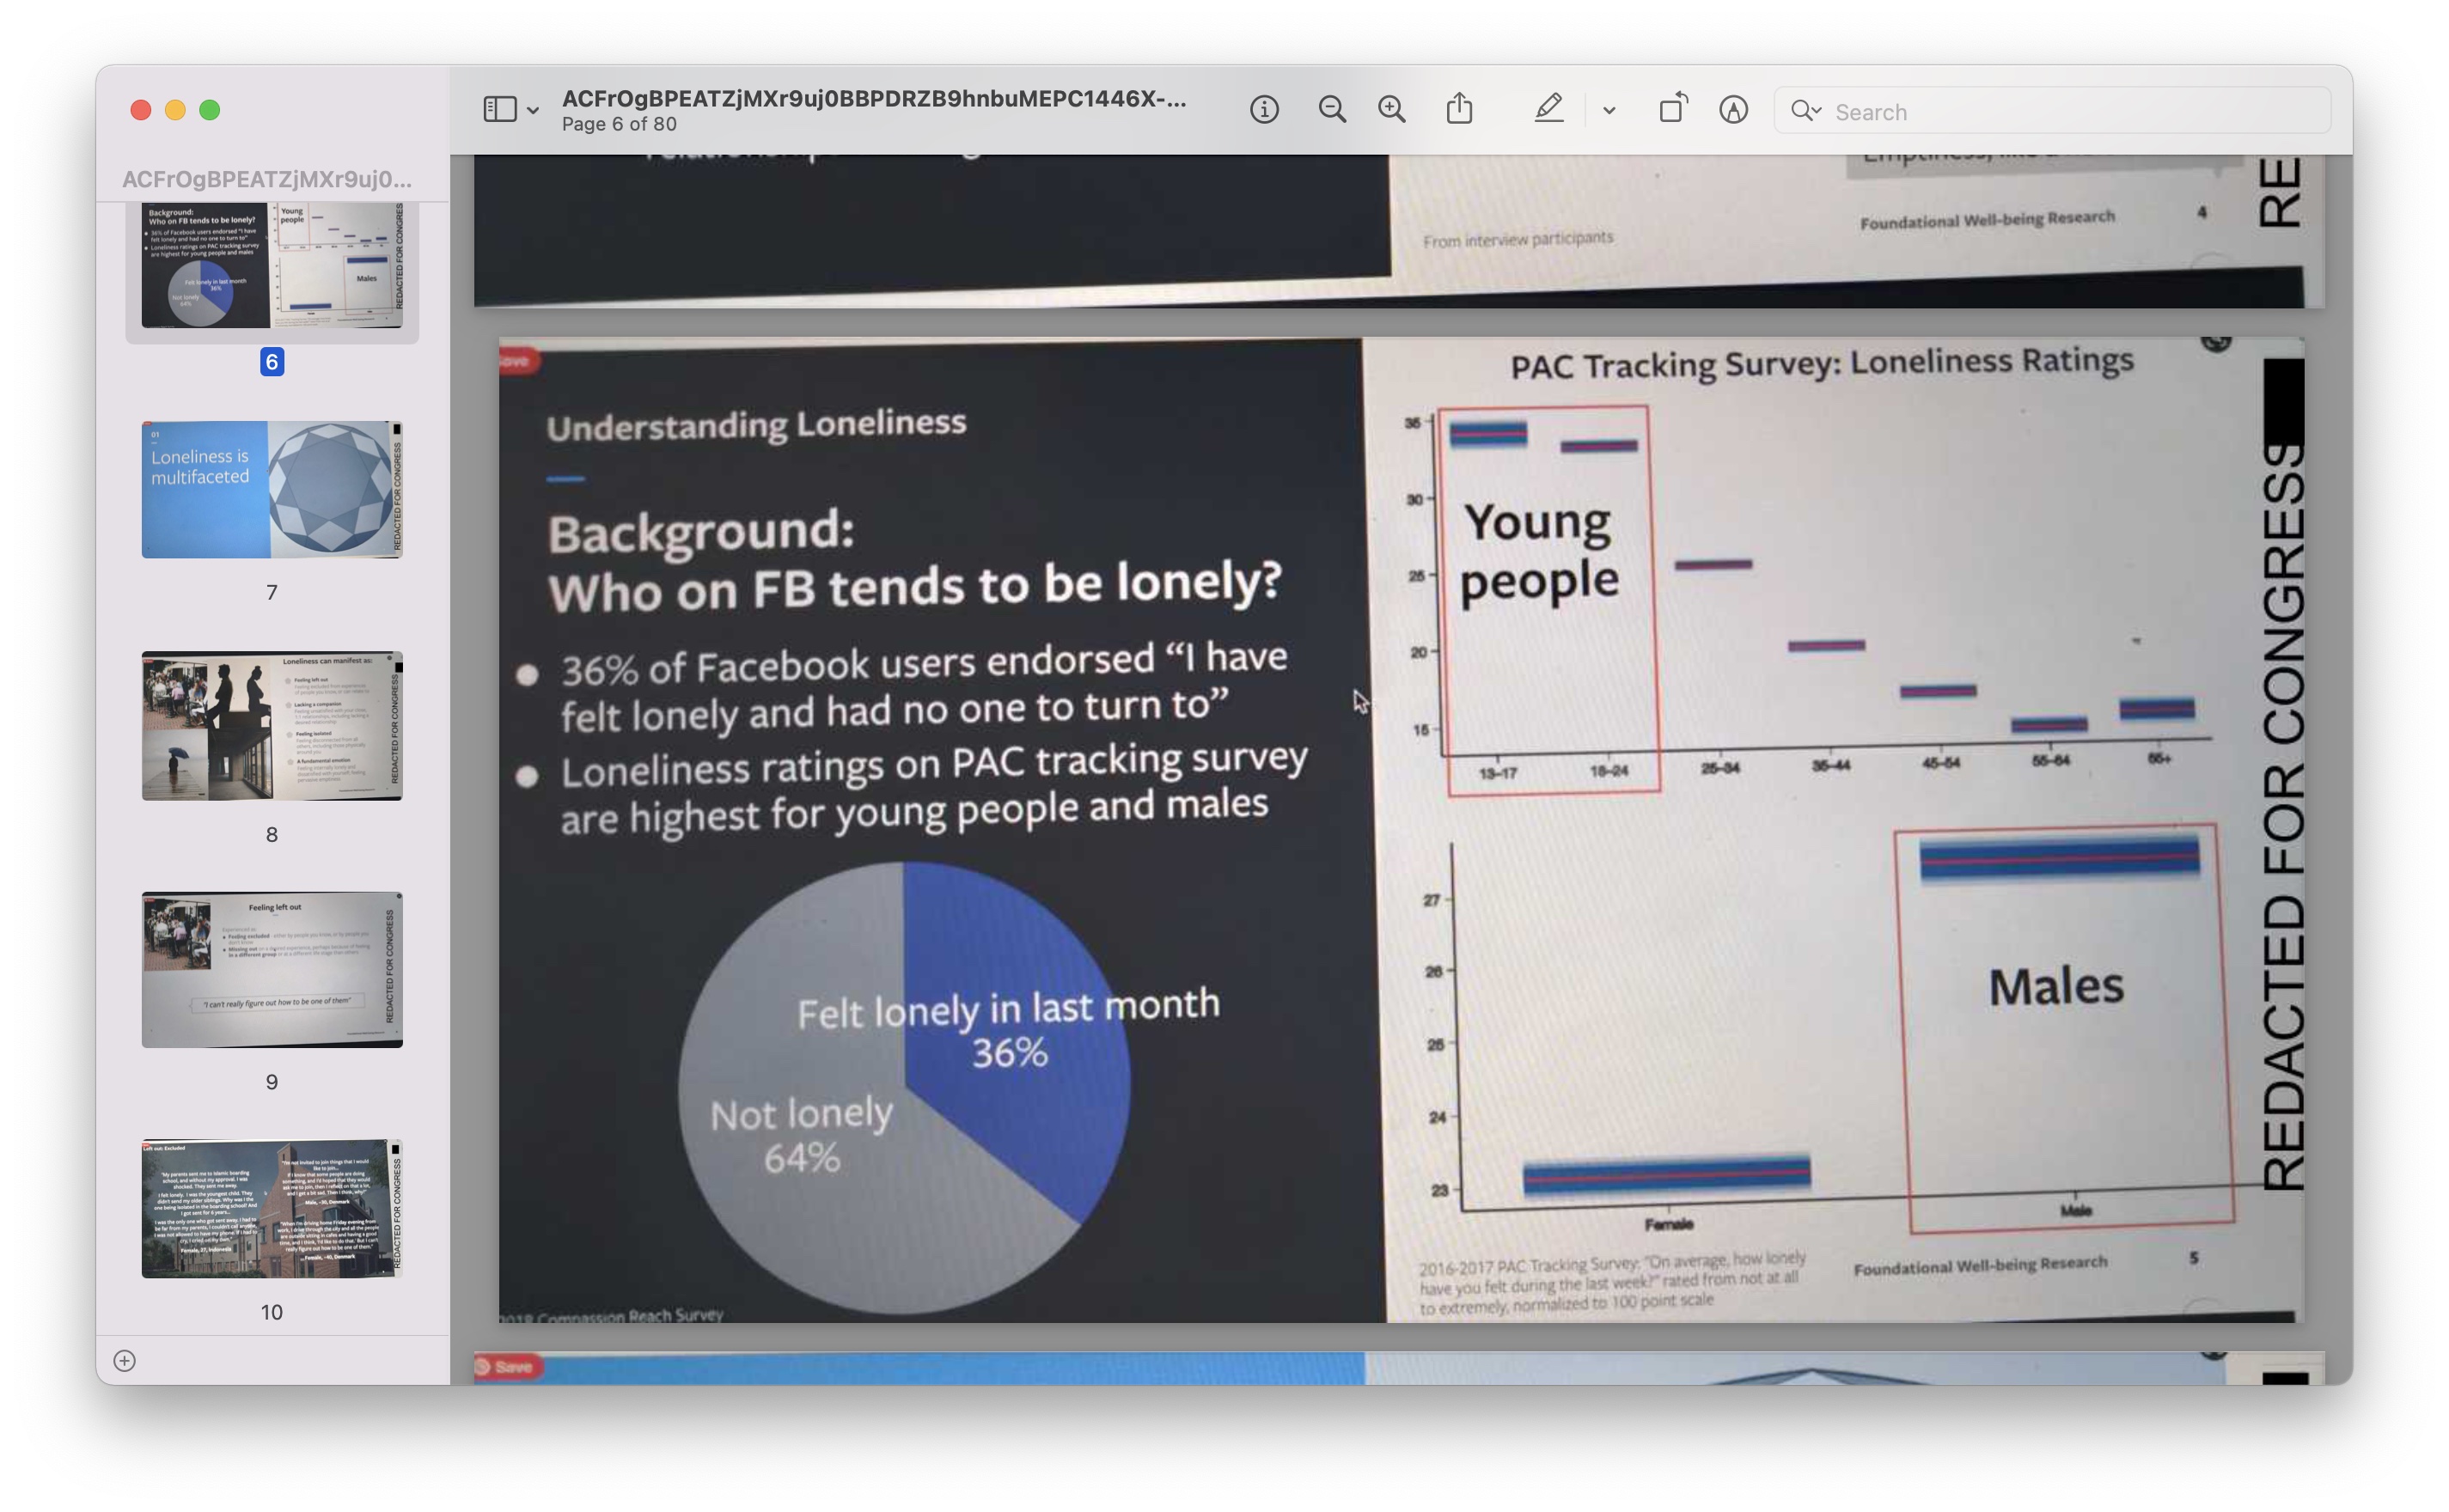Expand the sidebar view options chevron

tap(534, 111)
